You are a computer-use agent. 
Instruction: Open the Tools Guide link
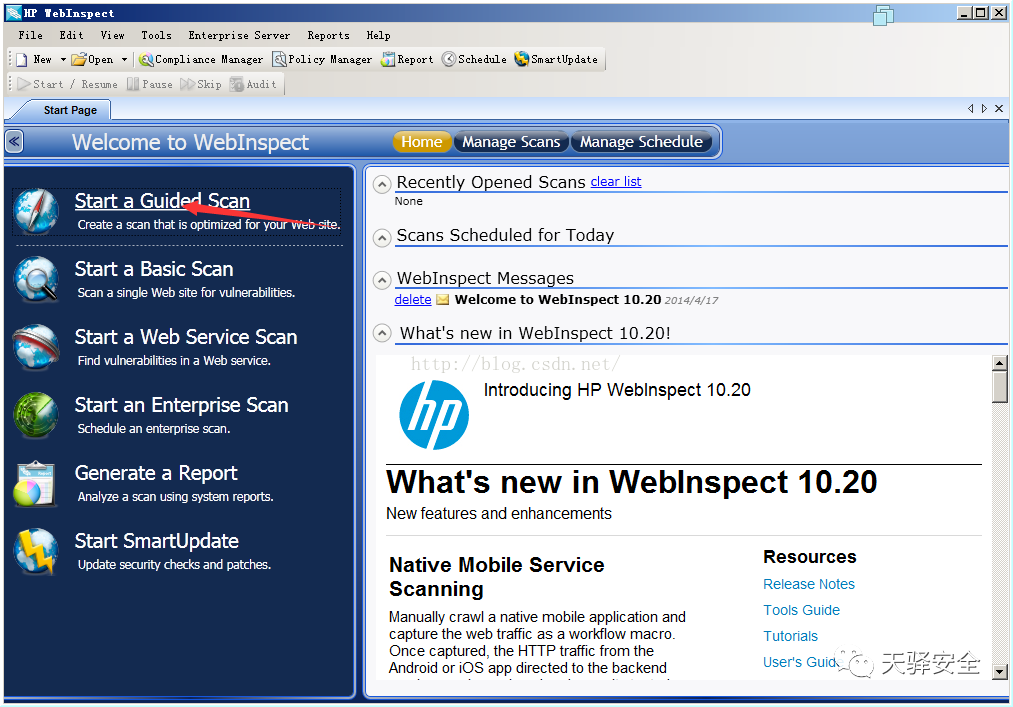801,610
